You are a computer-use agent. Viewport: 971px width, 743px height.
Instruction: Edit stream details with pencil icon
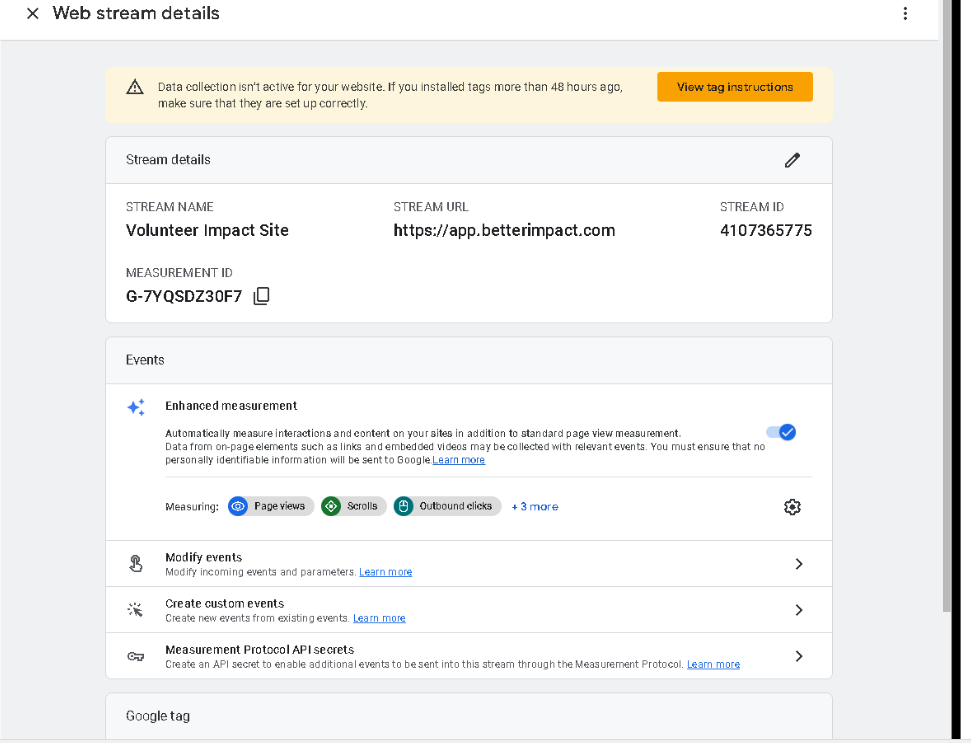click(792, 160)
